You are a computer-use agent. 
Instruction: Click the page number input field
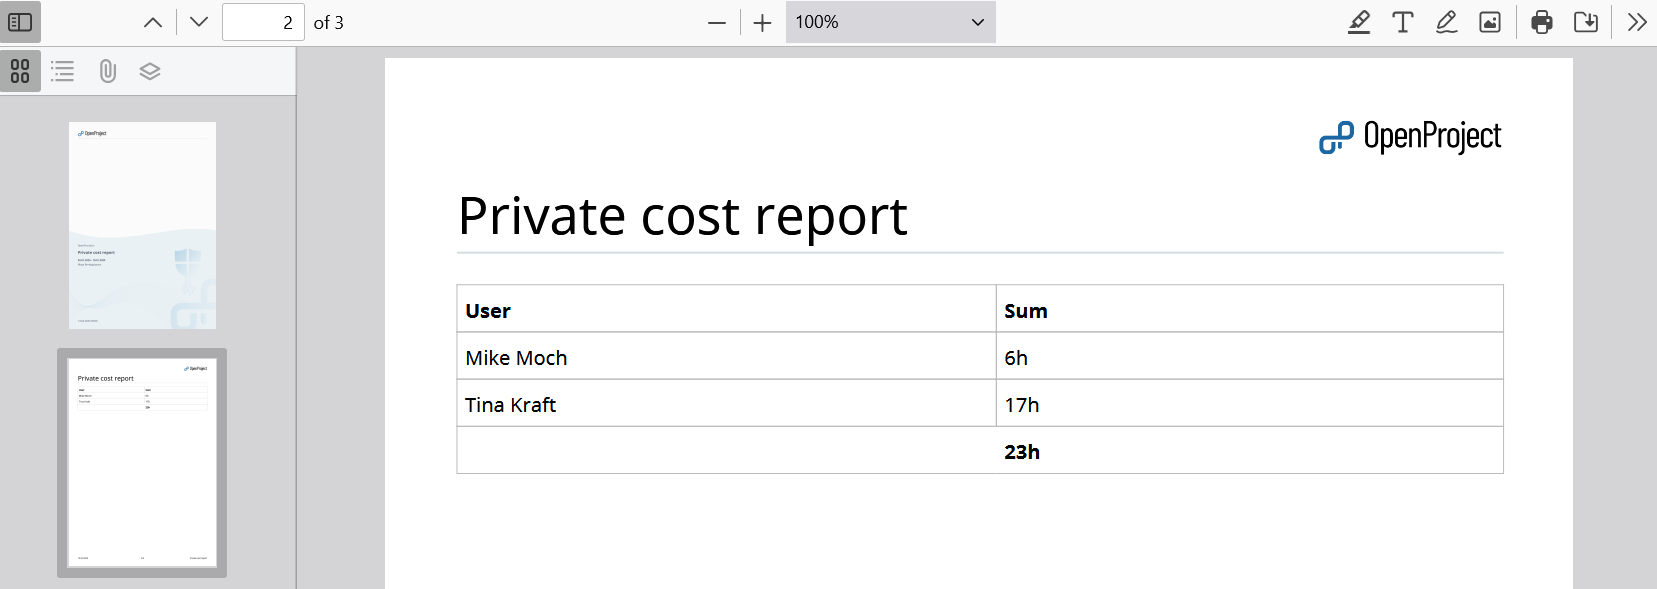[263, 22]
